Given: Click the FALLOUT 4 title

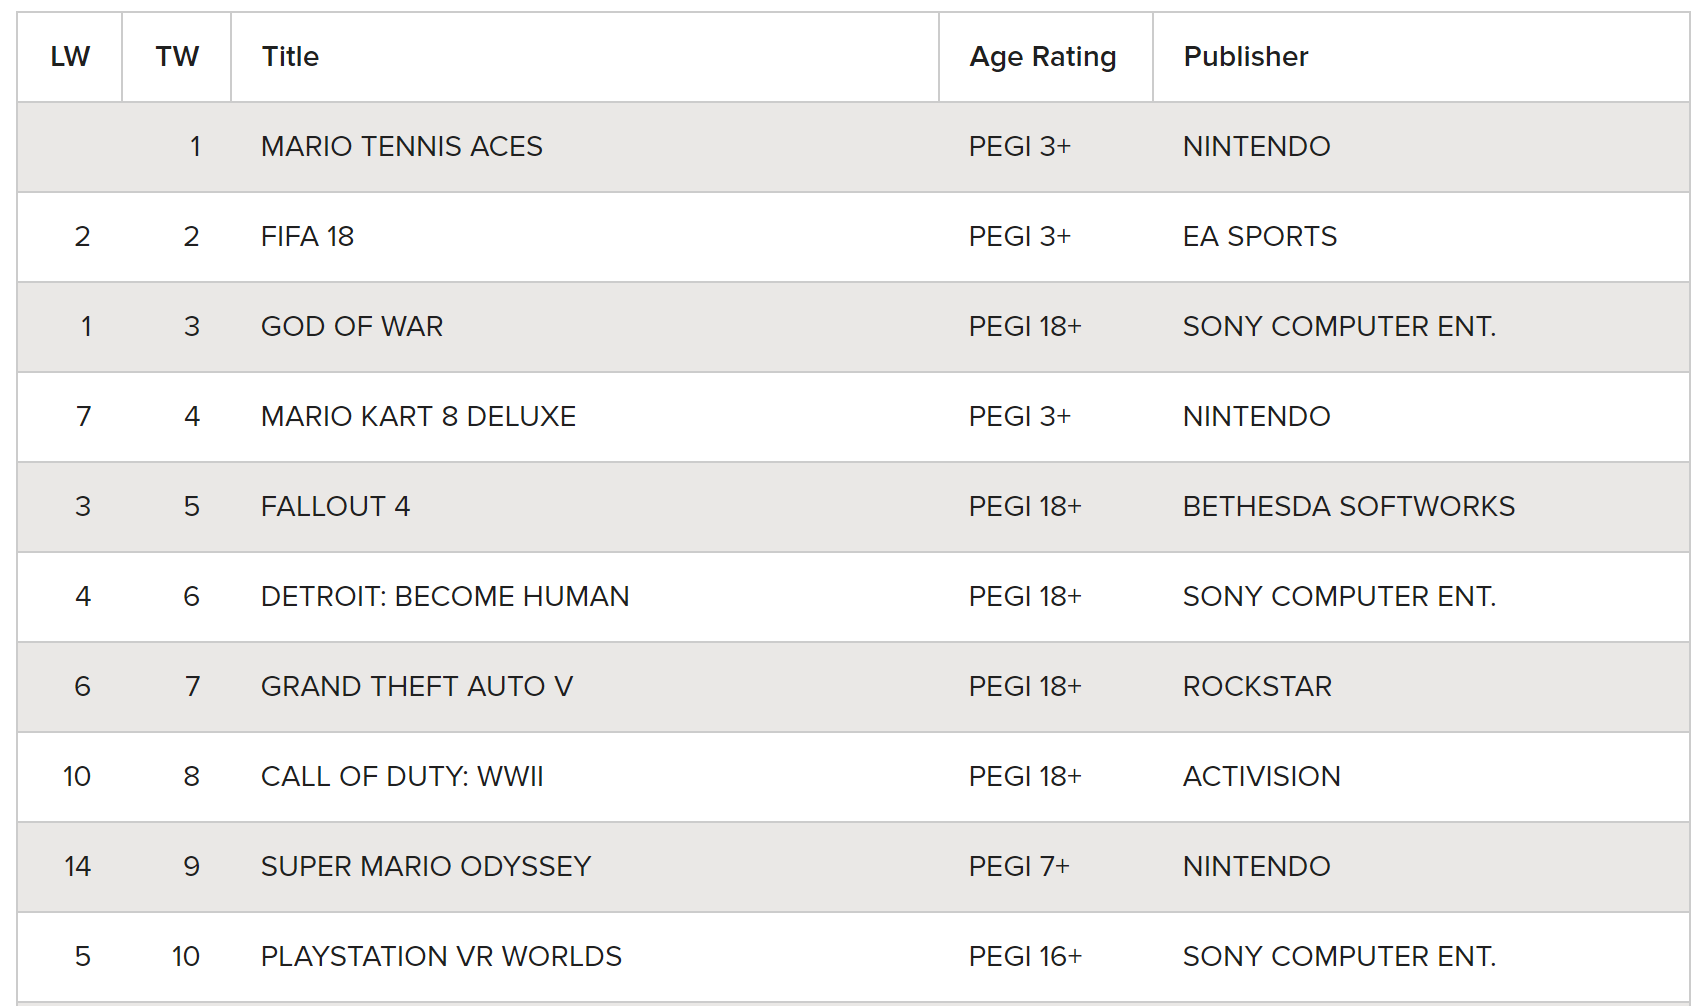Looking at the screenshot, I should [336, 507].
